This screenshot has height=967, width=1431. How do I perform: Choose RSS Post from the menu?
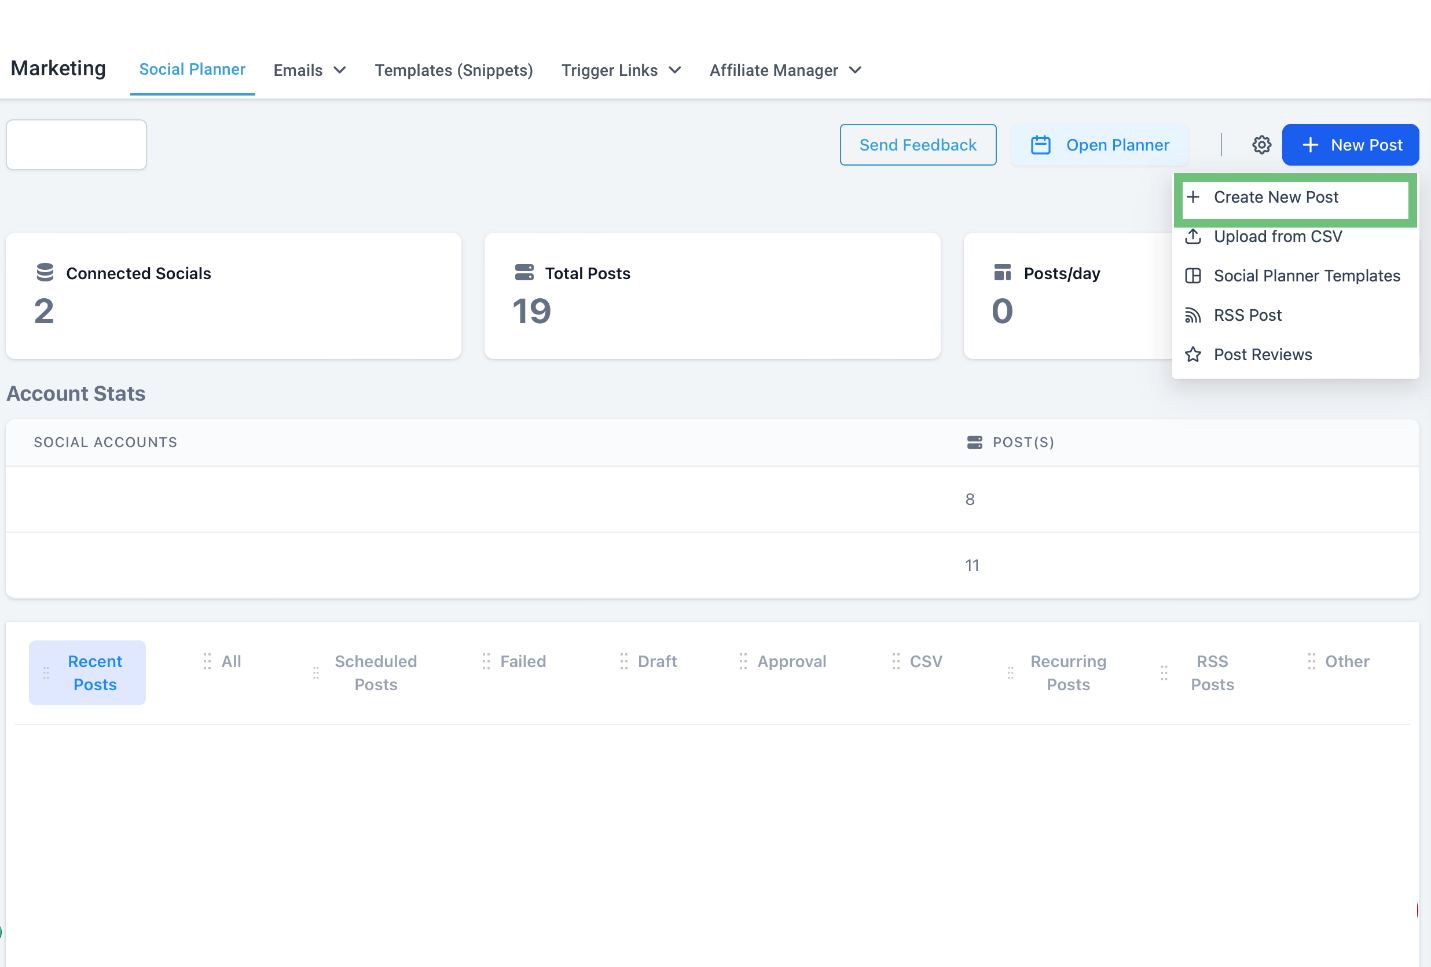tap(1295, 315)
